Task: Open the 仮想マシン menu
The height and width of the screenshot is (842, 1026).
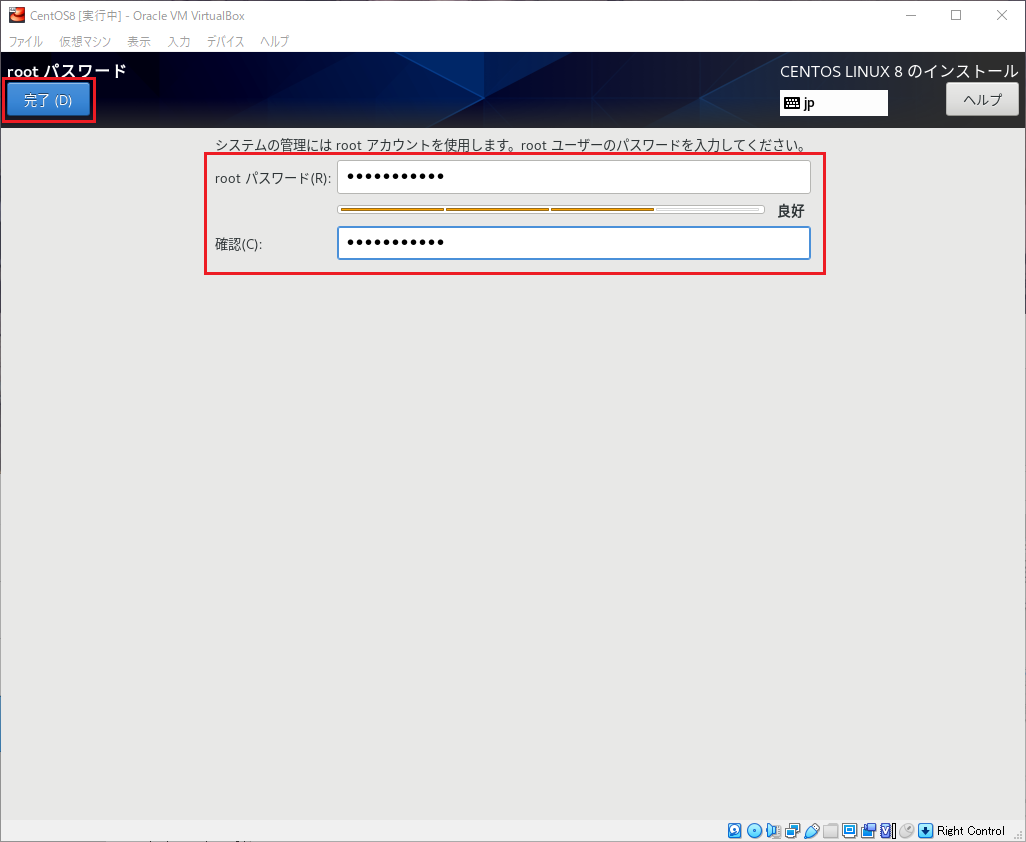Action: 85,41
